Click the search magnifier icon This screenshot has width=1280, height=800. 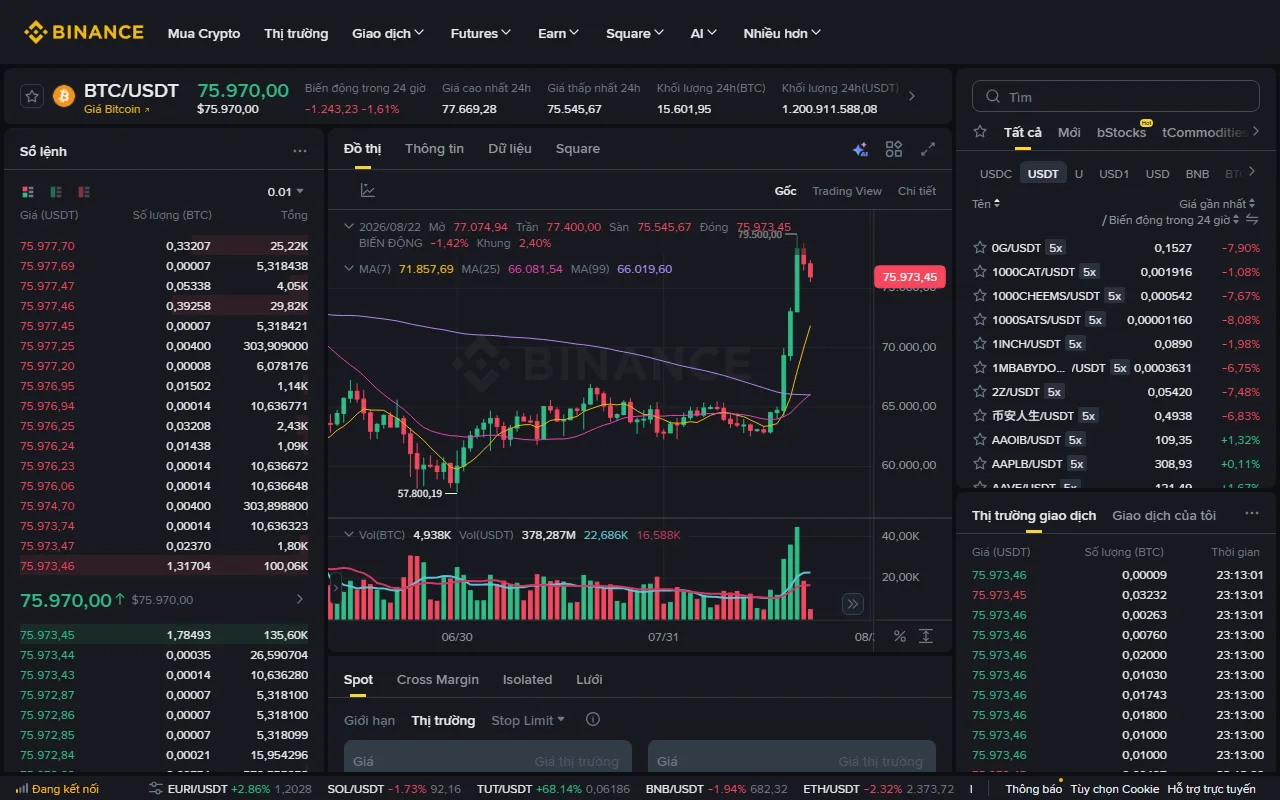(993, 97)
